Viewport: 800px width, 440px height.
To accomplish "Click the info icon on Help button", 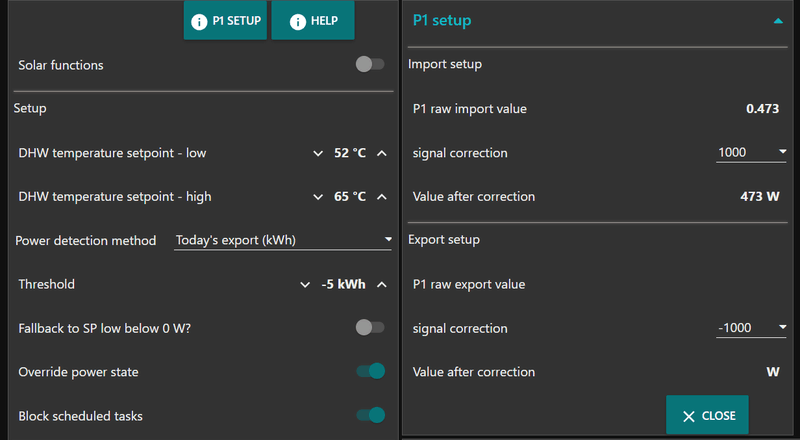I will pos(297,20).
